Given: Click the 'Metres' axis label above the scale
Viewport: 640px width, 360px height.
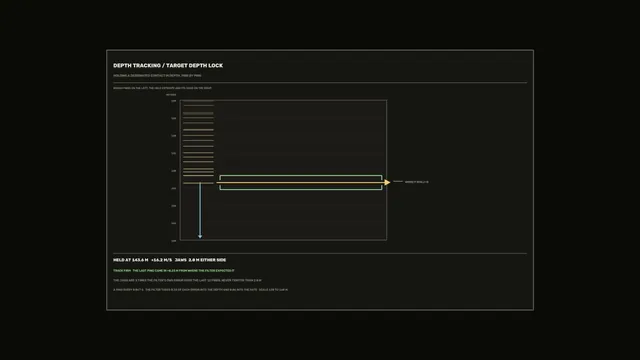Looking at the screenshot, I should click(x=171, y=95).
